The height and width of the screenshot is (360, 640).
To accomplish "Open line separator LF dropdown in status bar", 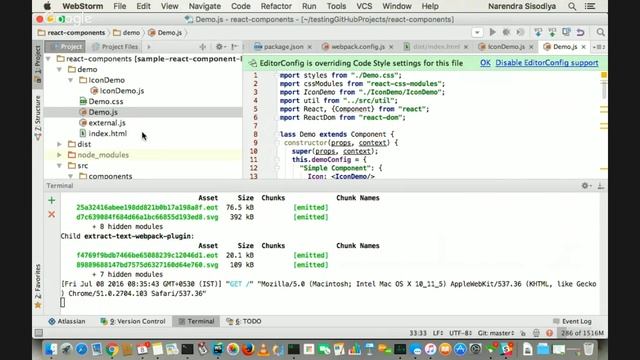I will tap(438, 333).
